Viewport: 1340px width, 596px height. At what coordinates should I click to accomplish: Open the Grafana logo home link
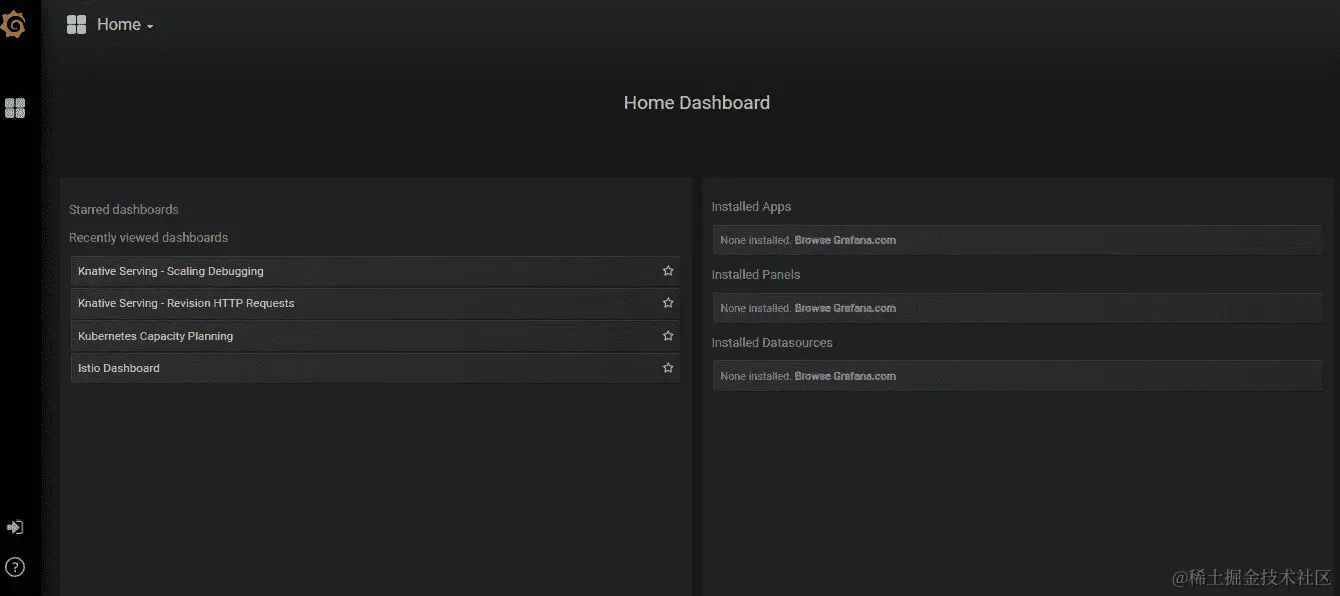pos(14,24)
